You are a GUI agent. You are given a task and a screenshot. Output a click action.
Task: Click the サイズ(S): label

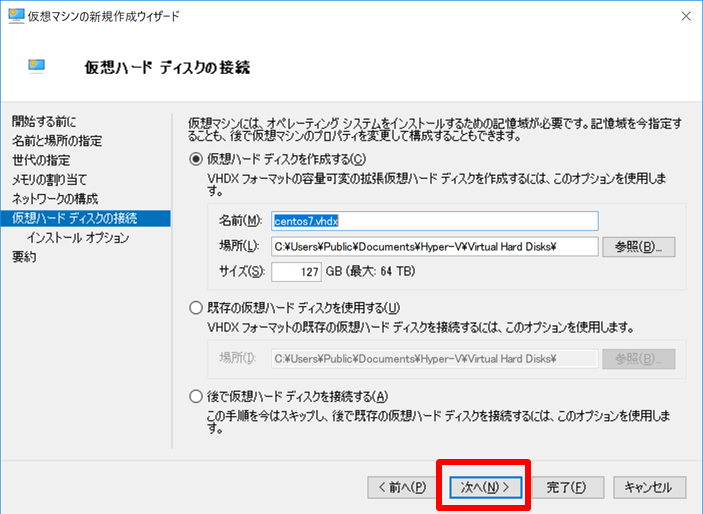(242, 271)
